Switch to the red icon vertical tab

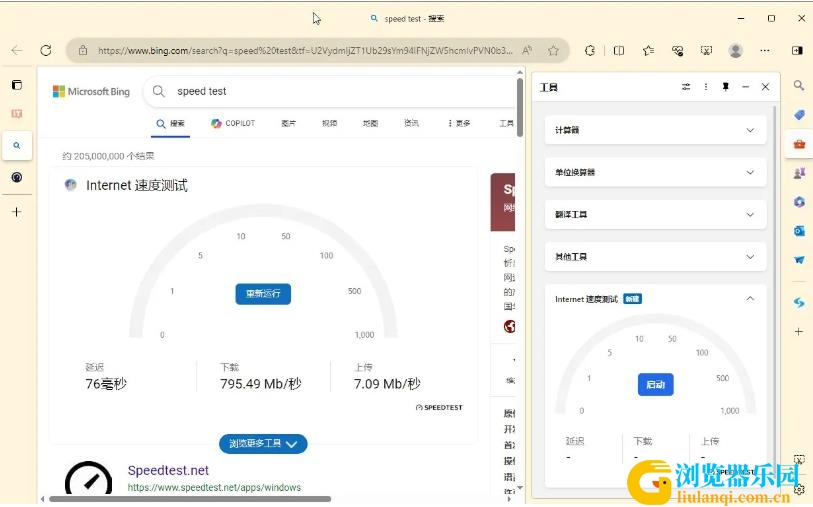click(17, 114)
